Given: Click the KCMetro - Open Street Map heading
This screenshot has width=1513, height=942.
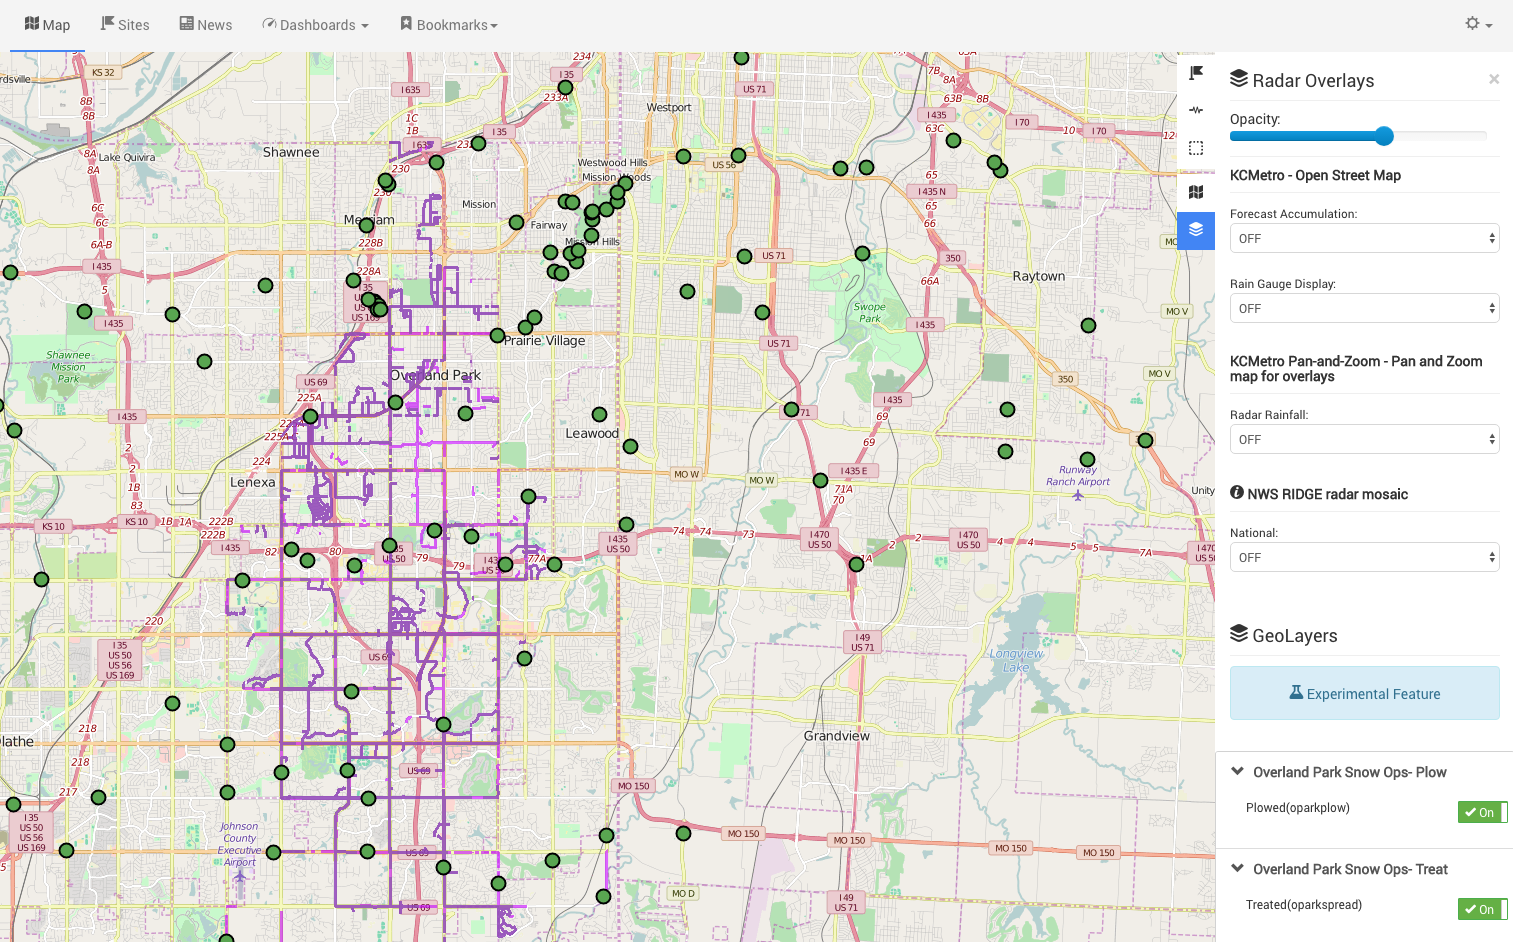Looking at the screenshot, I should pos(1315,175).
